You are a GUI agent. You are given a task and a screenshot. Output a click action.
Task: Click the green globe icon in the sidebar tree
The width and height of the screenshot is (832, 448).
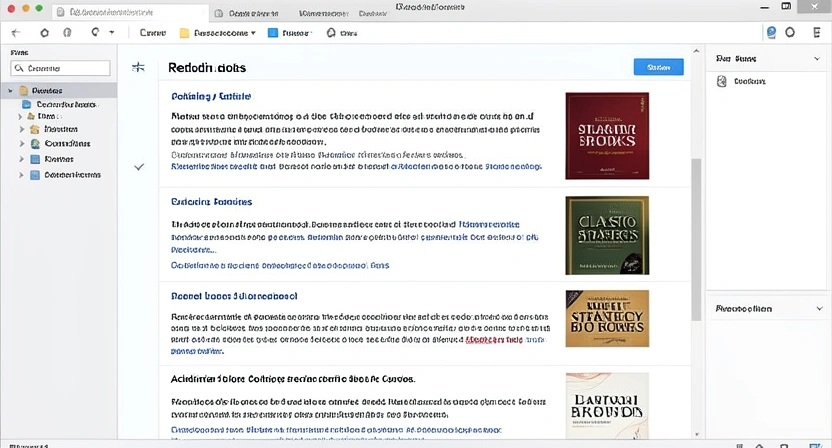tap(35, 143)
